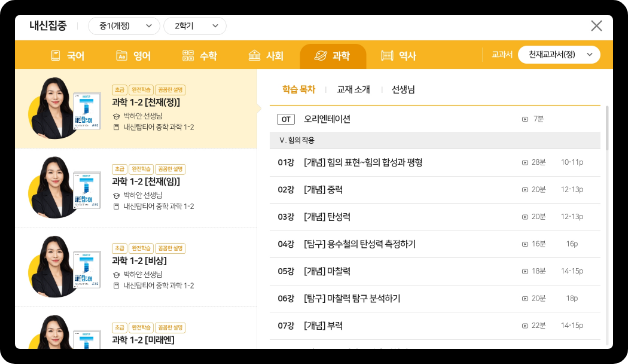Click the 역사 scroll icon
628x364 pixels.
click(387, 56)
